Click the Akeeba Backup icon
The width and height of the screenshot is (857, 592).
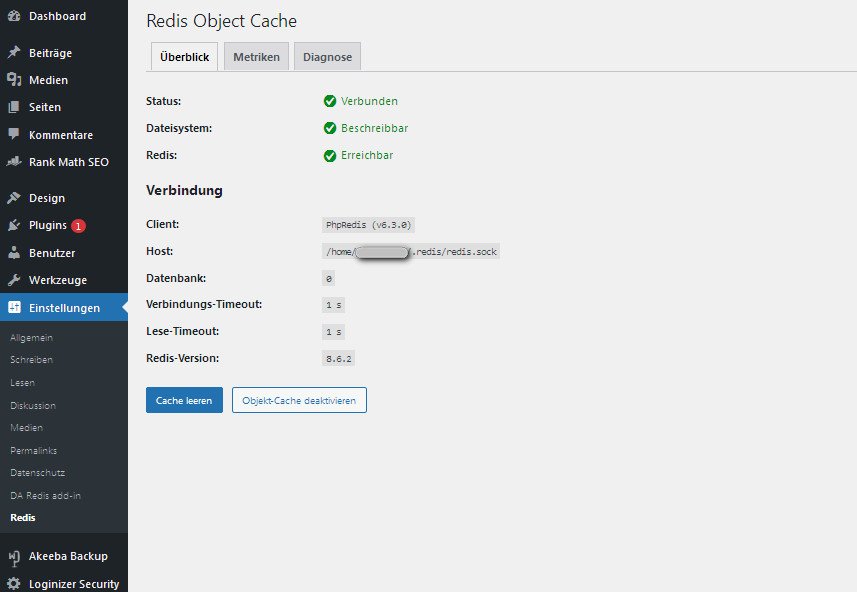tap(14, 556)
